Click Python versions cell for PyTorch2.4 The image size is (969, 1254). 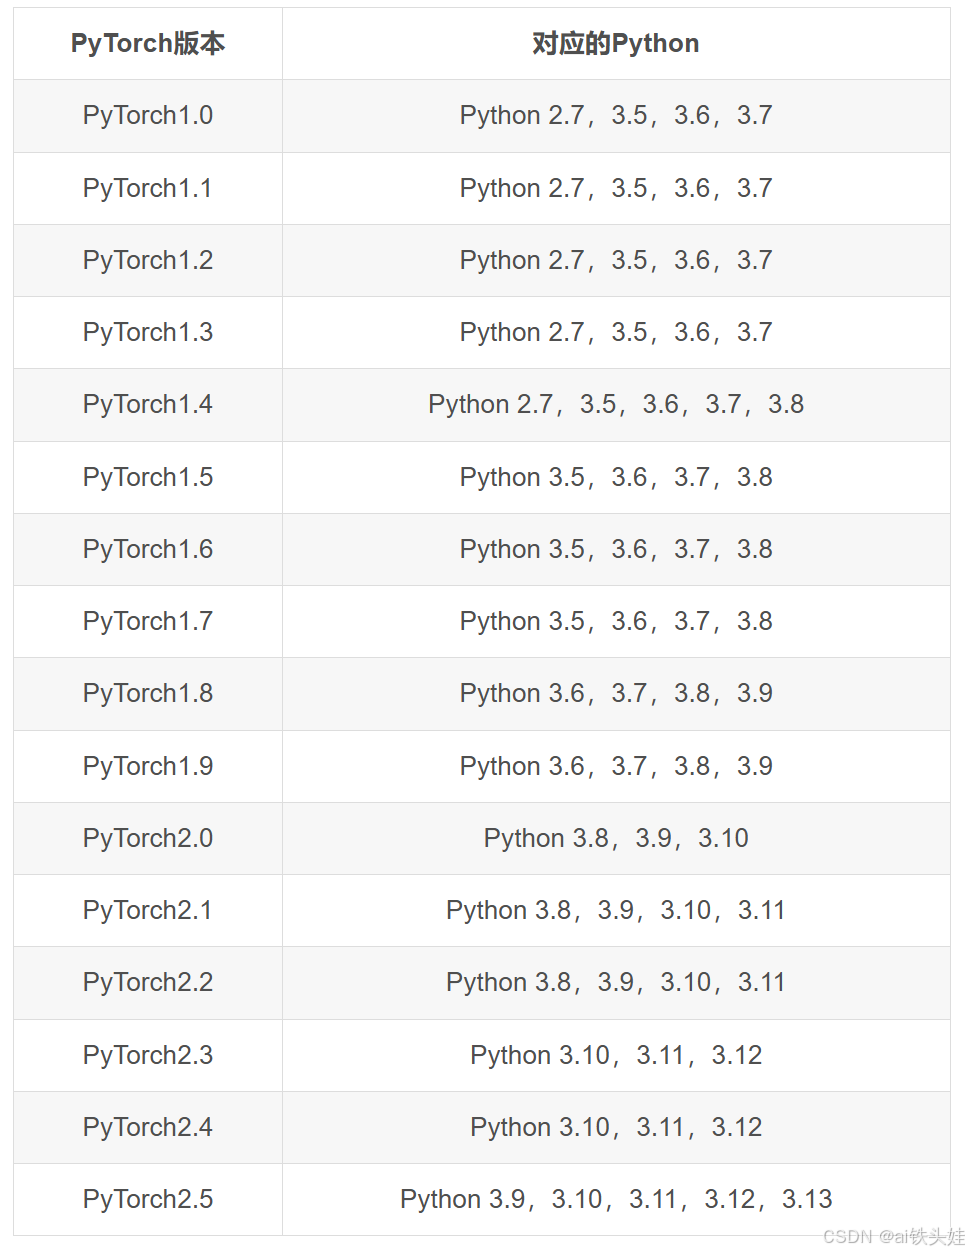coord(616,1128)
